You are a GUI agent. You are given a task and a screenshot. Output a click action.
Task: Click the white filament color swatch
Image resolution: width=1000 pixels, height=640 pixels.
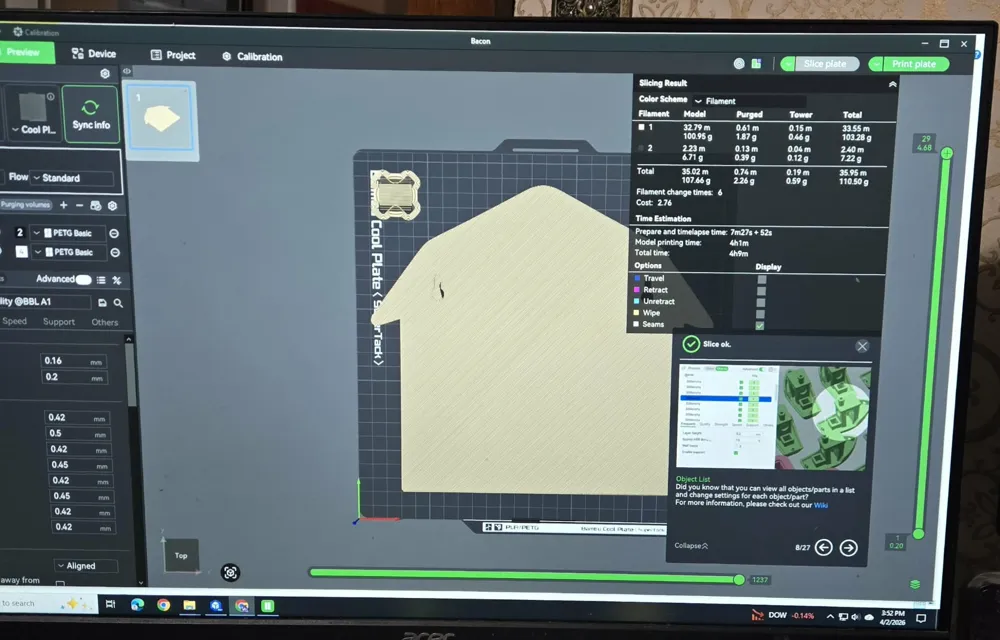tap(21, 252)
